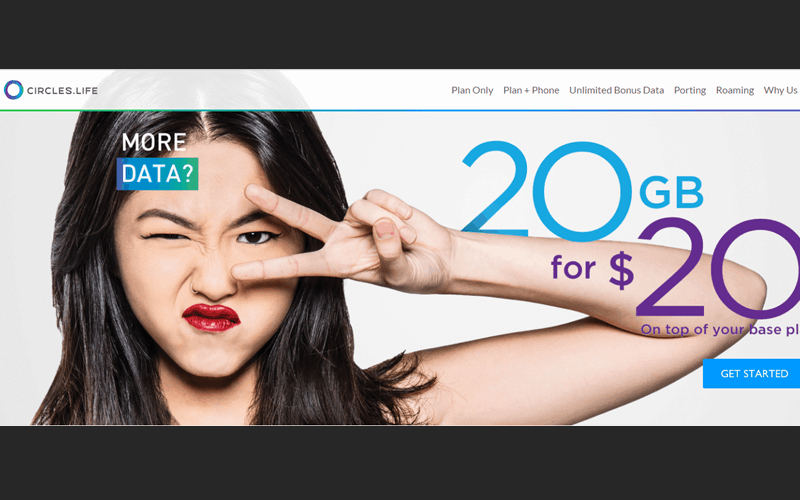Click the blue GB label
The height and width of the screenshot is (500, 800).
671,192
